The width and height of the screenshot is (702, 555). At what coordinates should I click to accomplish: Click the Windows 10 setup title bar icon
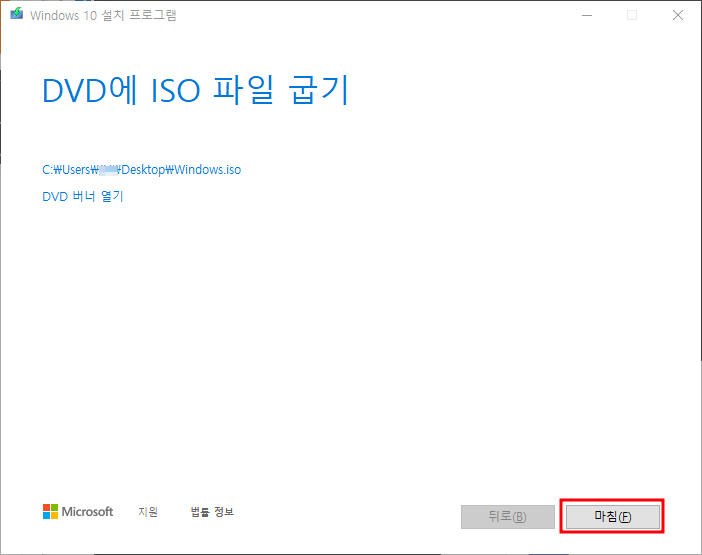point(17,14)
